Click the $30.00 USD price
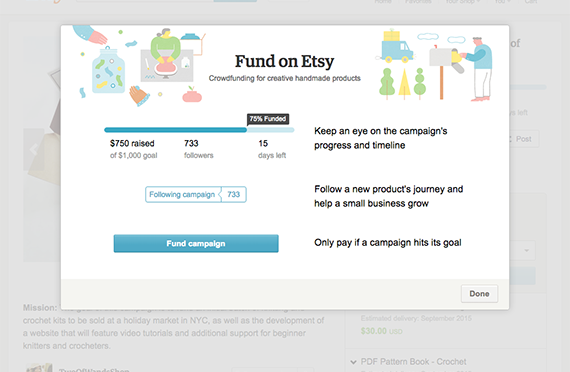570x372 pixels. (381, 331)
